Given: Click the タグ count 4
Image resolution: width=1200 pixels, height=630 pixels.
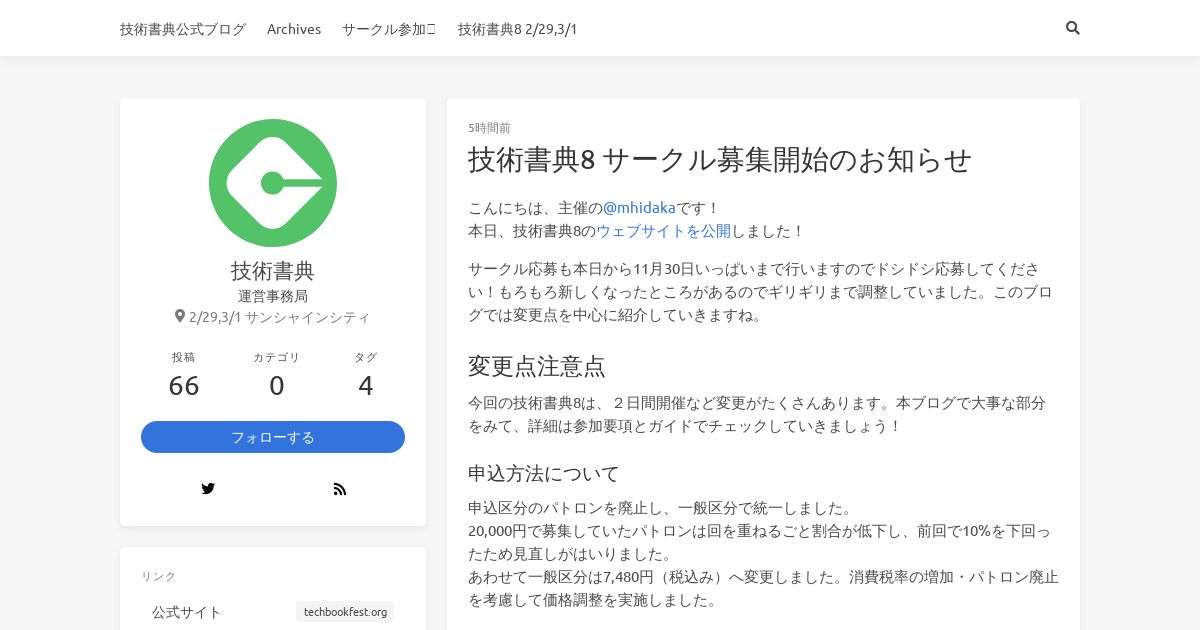Looking at the screenshot, I should (x=366, y=386).
